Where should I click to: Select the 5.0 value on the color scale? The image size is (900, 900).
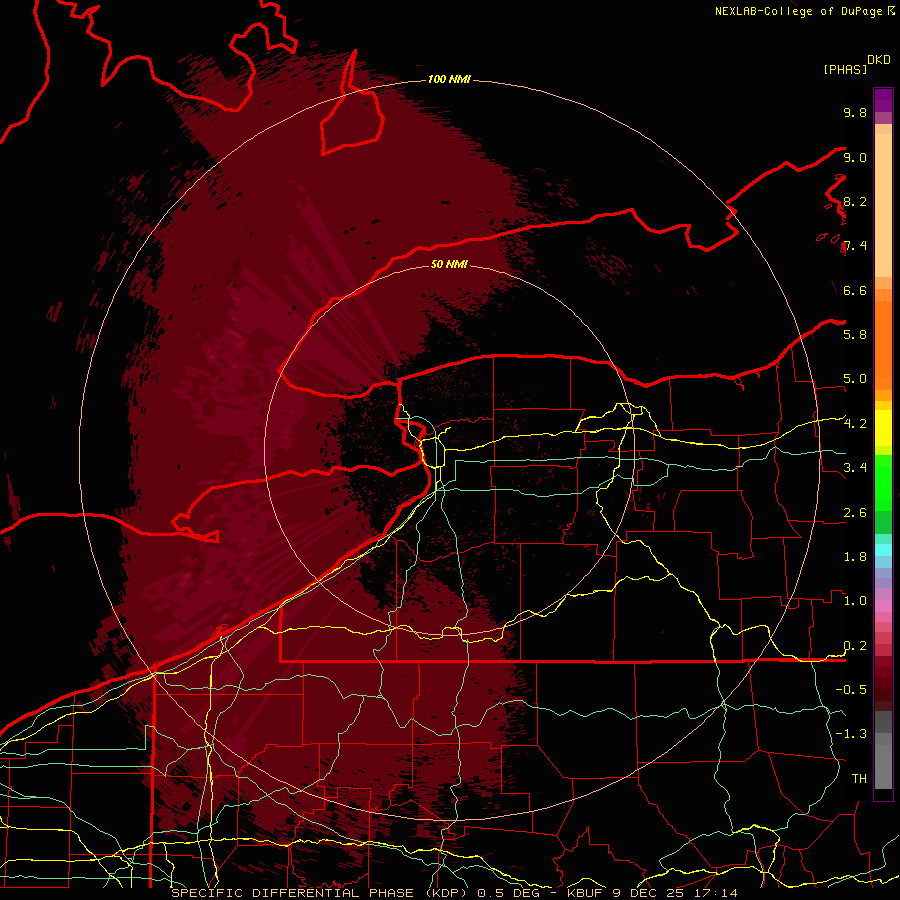coord(855,379)
